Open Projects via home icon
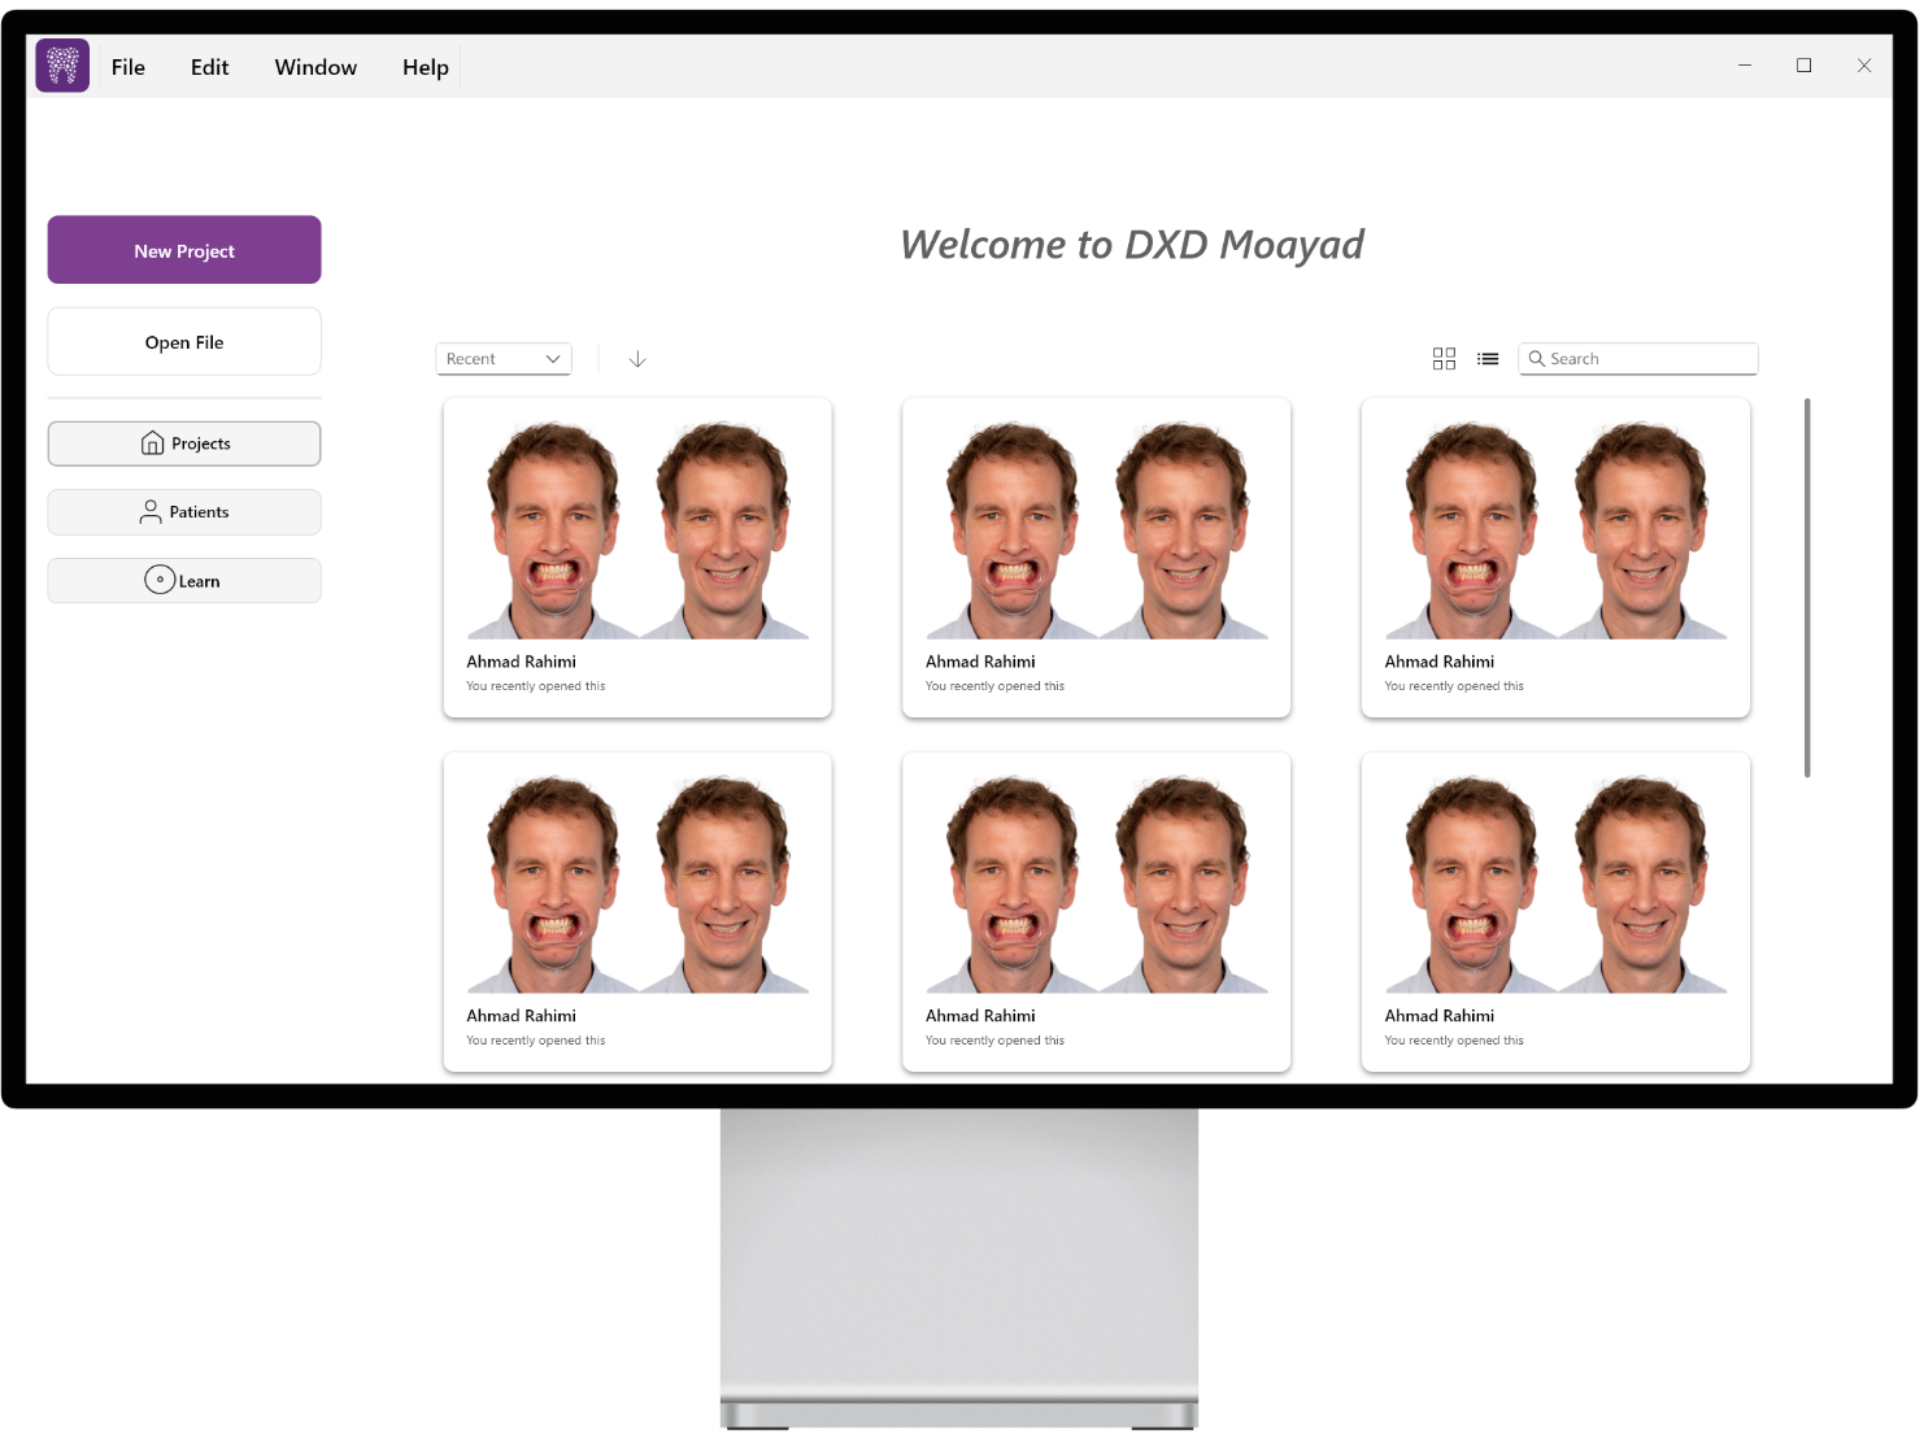 (x=152, y=443)
